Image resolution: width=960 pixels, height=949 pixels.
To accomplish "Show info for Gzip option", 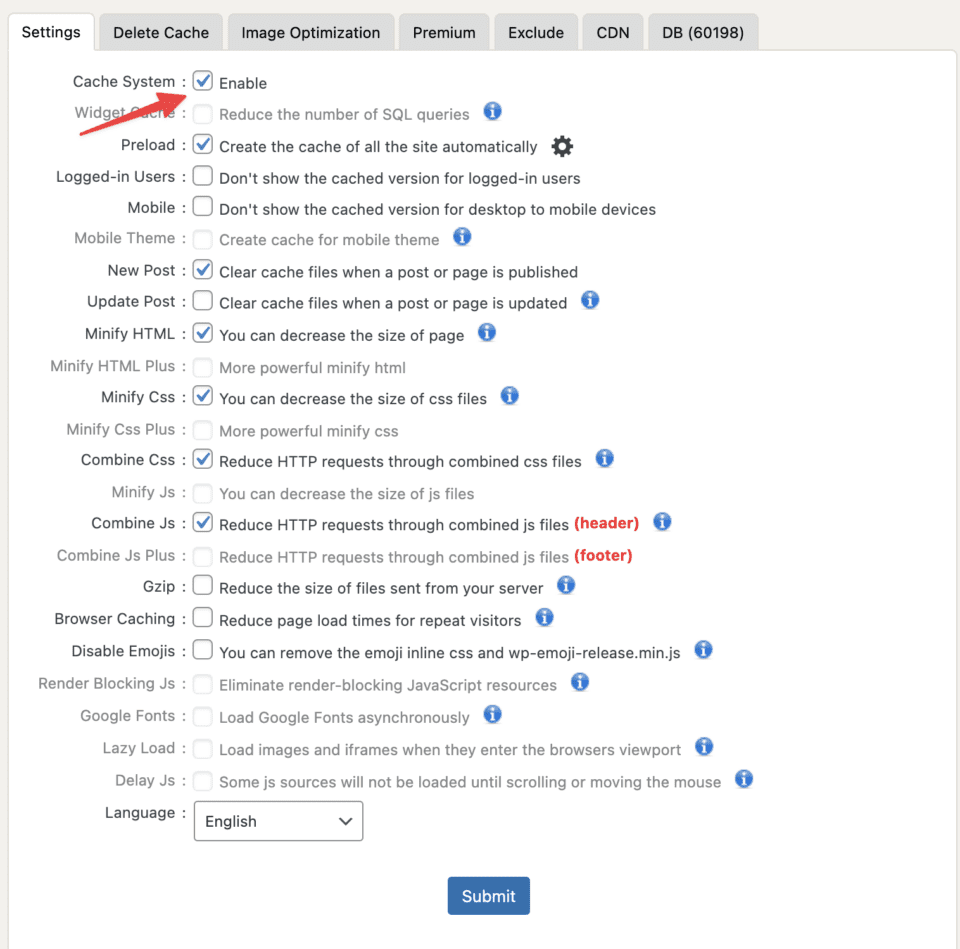I will click(x=566, y=585).
